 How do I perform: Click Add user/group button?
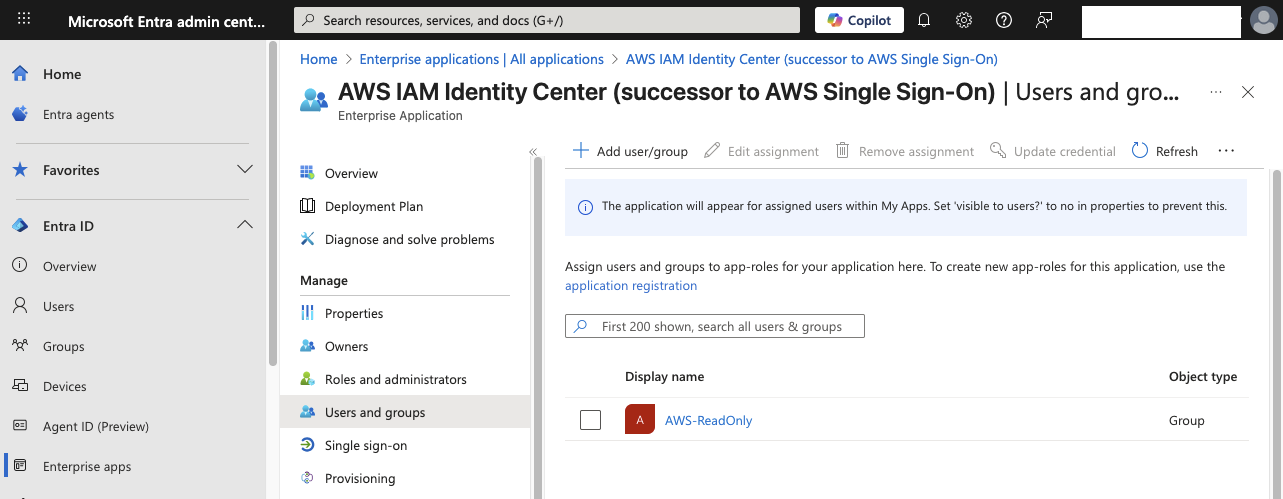tap(630, 151)
